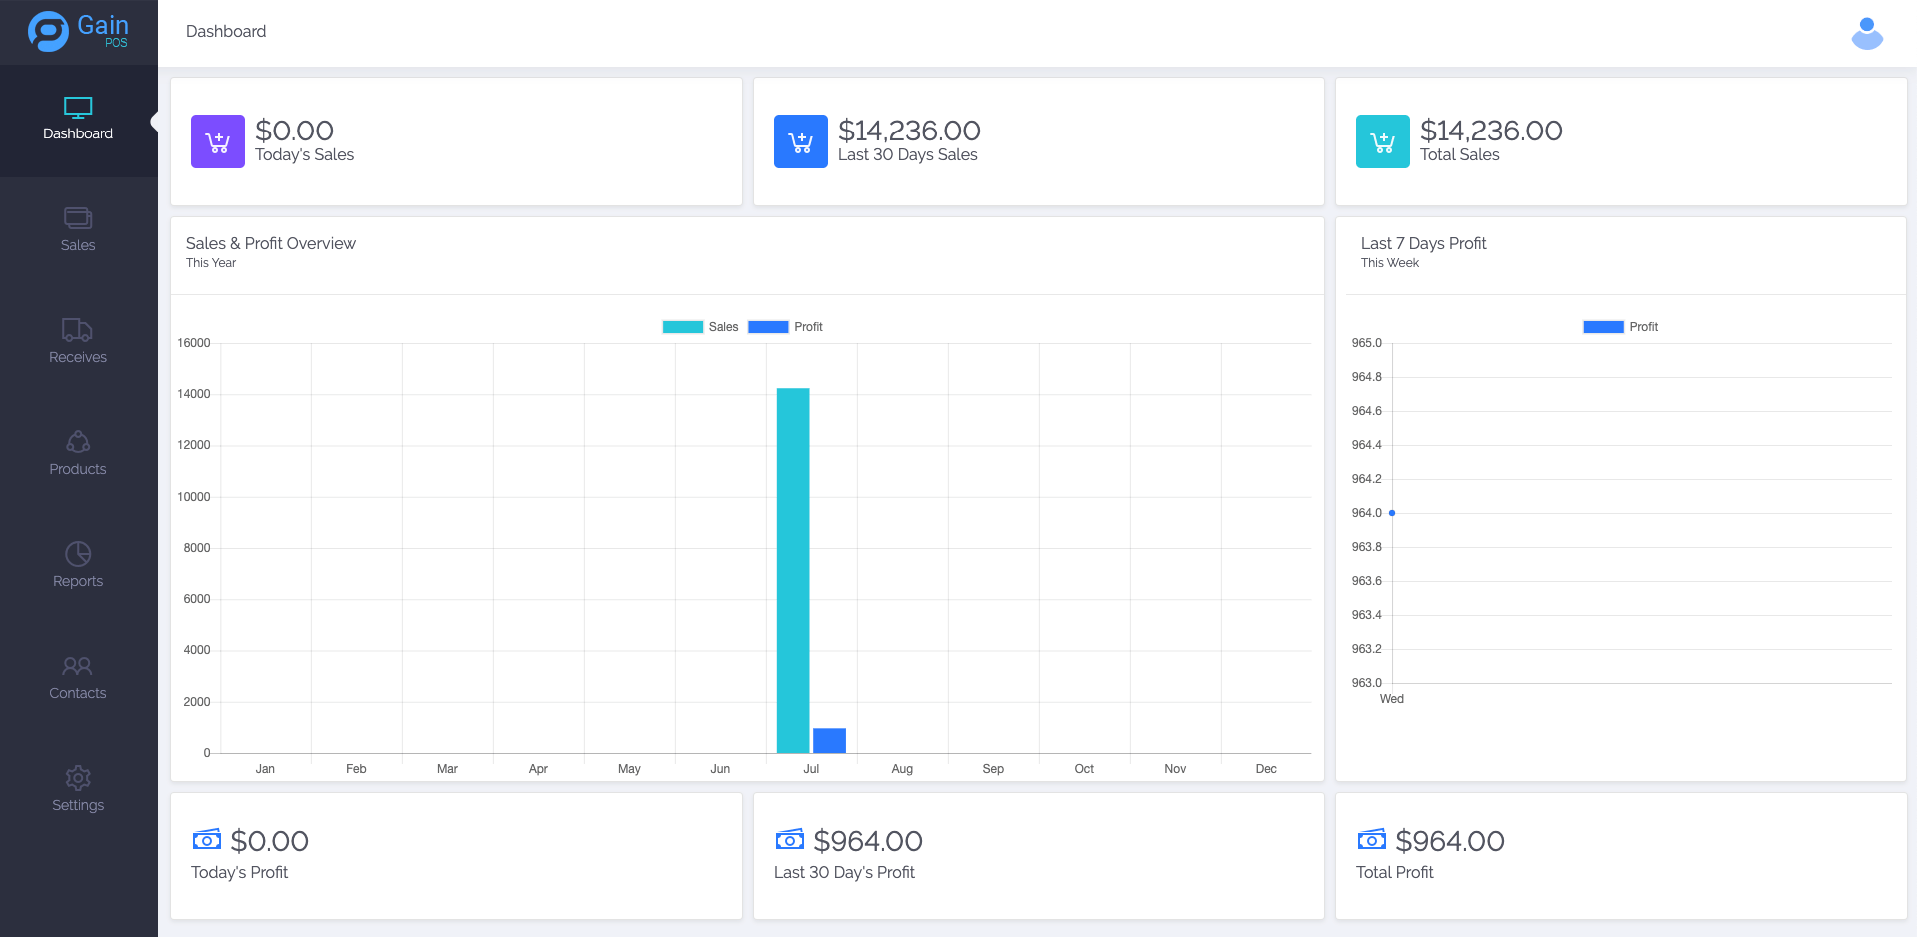Click blue Profit swatch in overview chart legend
1917x937 pixels.
click(768, 327)
